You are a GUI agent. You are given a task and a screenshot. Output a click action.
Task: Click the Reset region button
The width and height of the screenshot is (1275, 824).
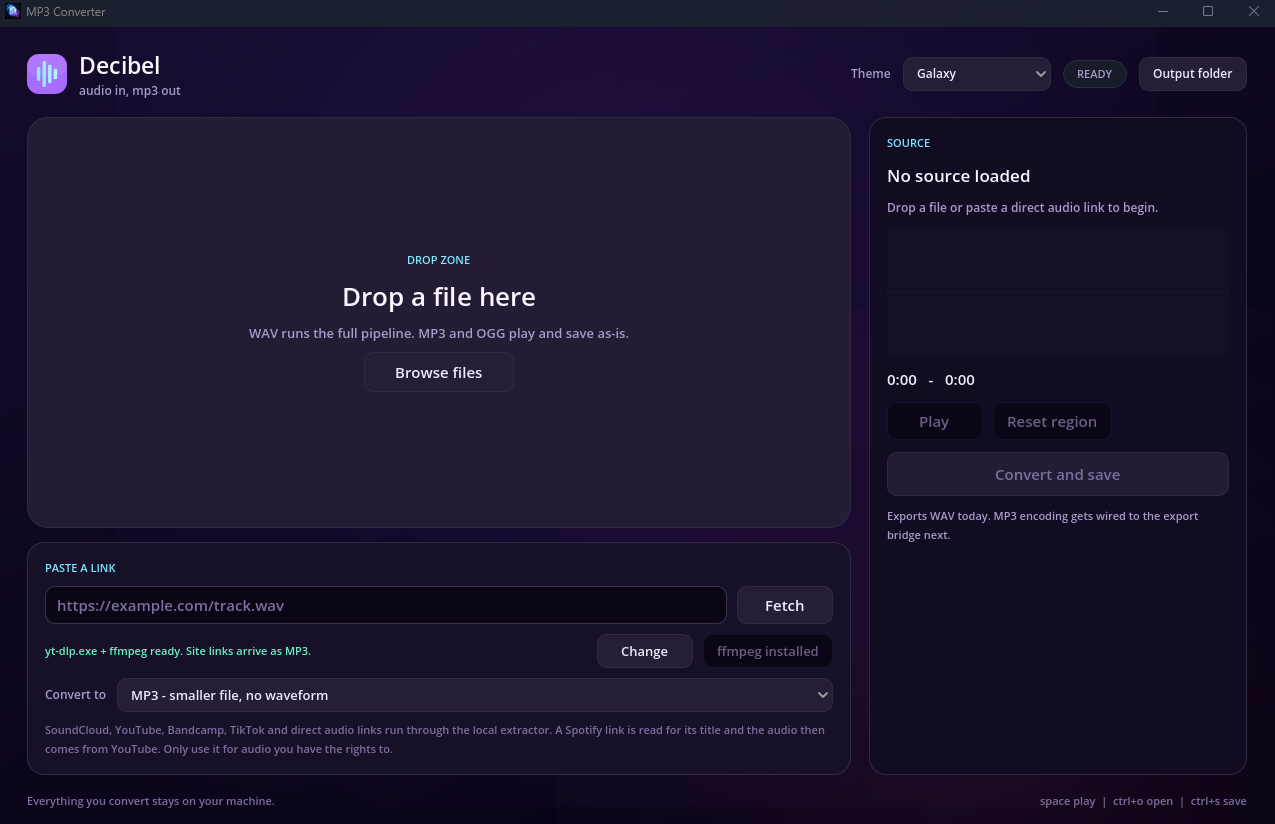pos(1051,421)
